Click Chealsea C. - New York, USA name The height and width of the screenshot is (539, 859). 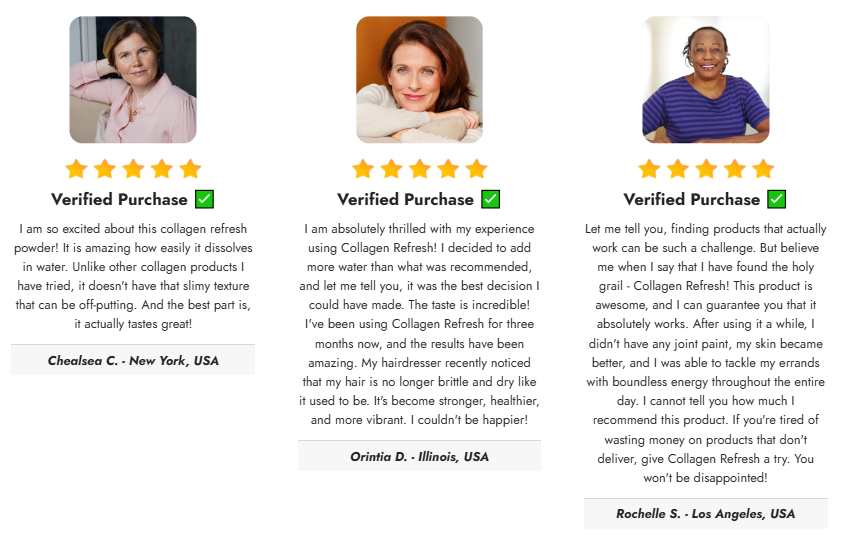[133, 360]
